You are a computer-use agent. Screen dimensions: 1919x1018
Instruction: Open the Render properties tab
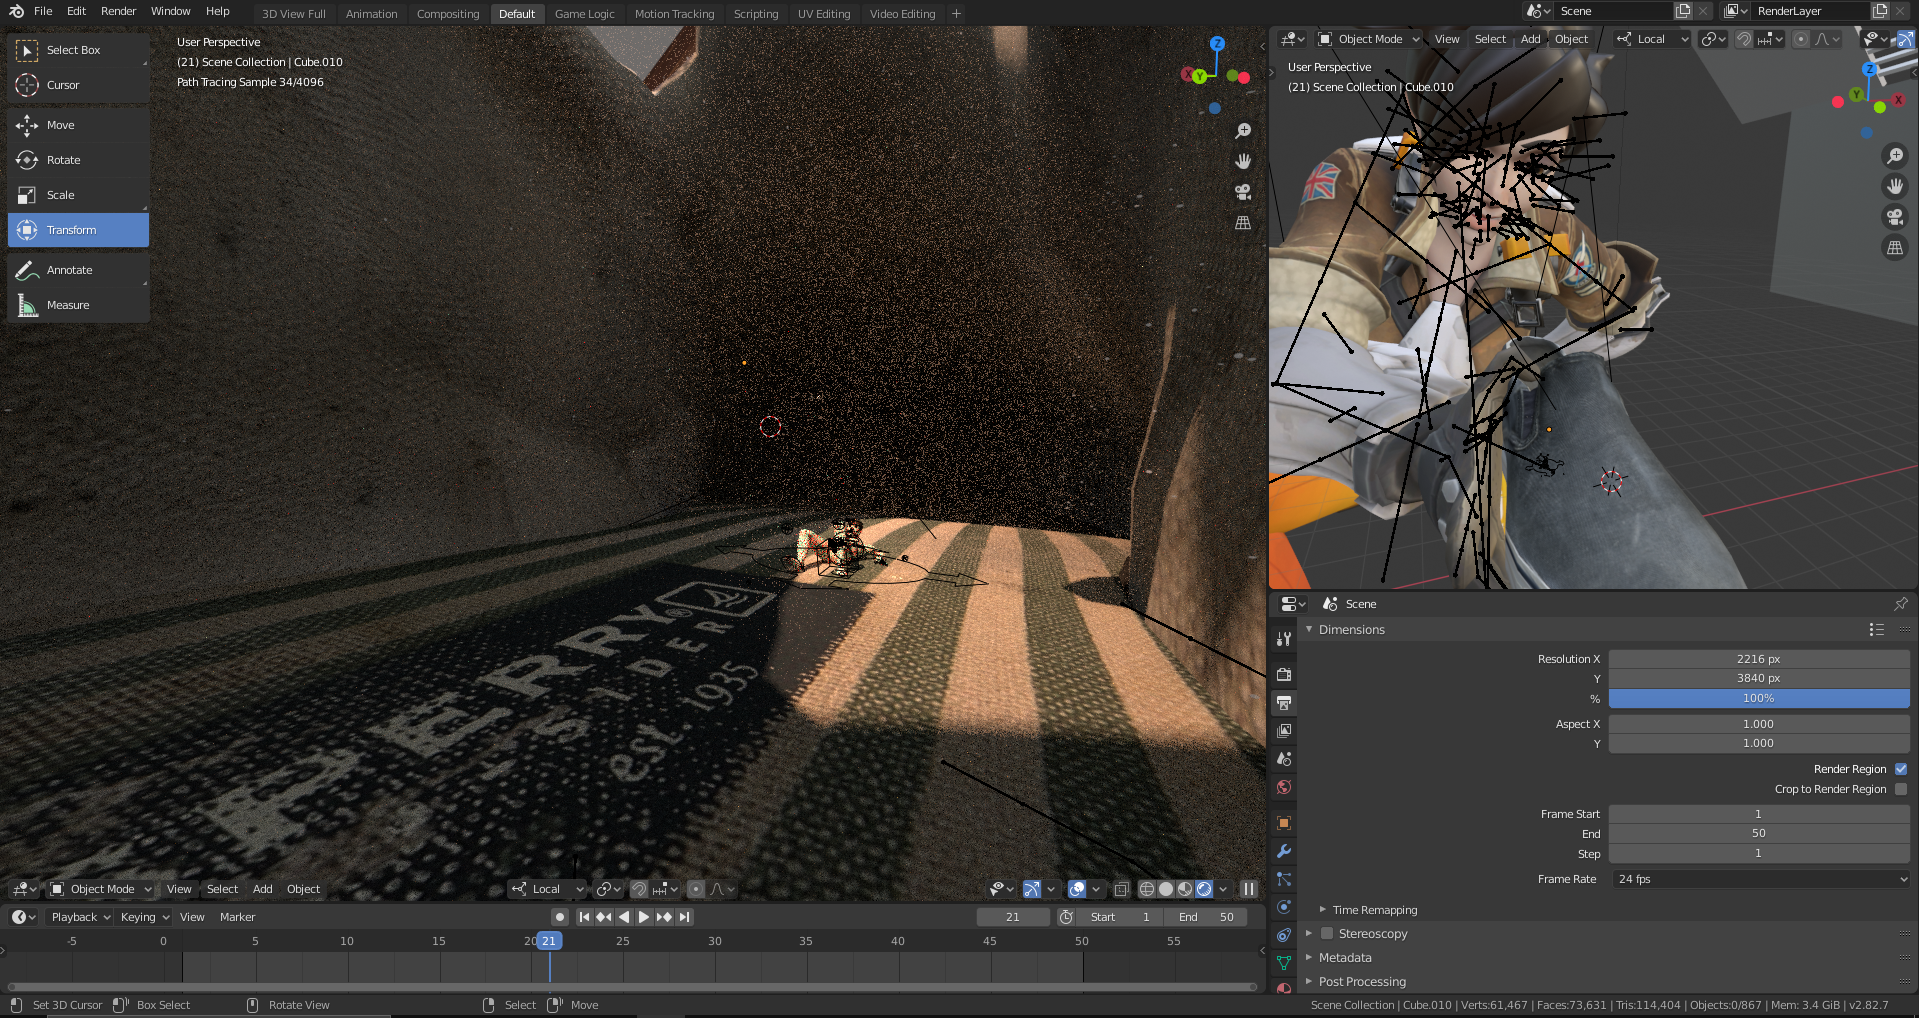(x=1284, y=675)
